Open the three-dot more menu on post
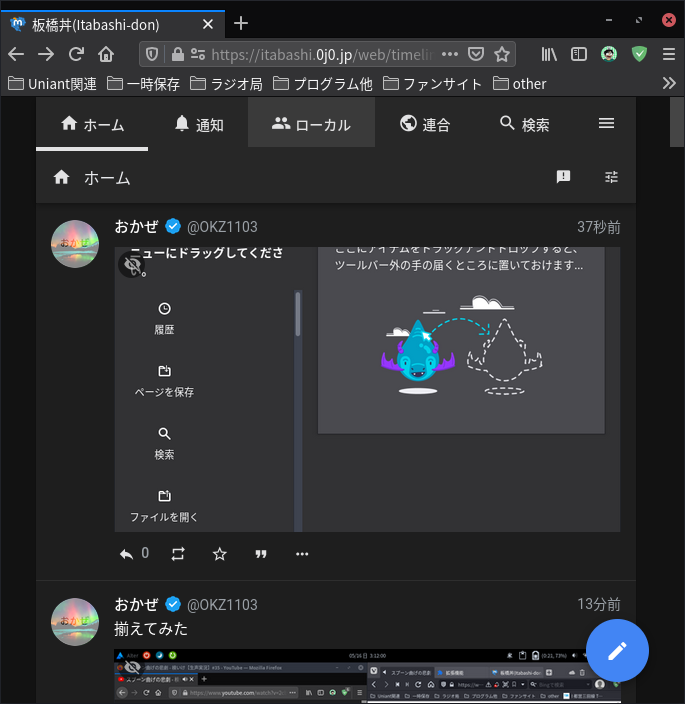Screen dimensions: 685x704 click(303, 553)
